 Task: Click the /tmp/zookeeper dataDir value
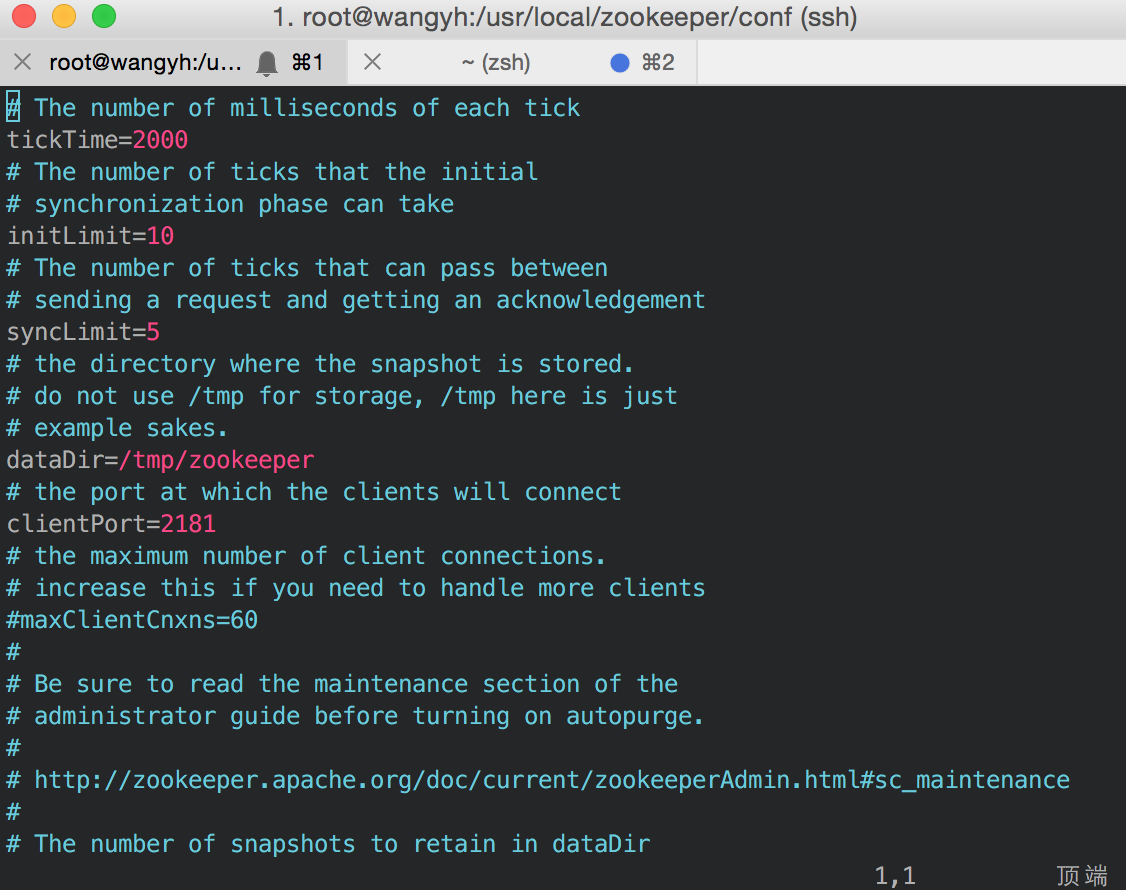click(216, 460)
